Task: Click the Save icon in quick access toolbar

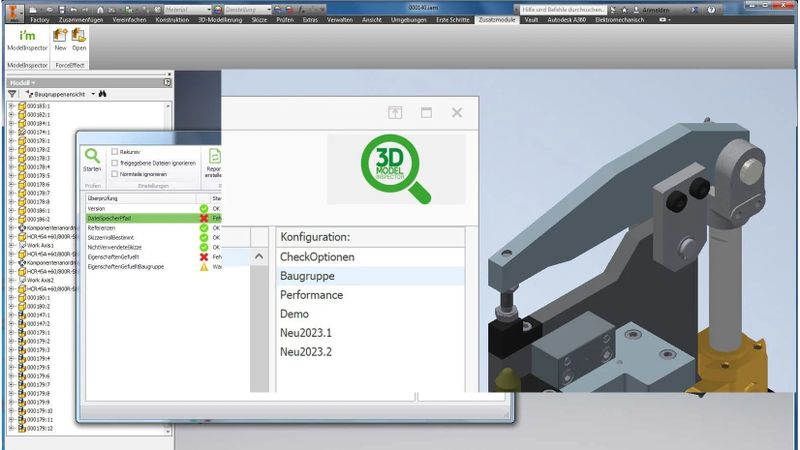Action: [x=62, y=10]
